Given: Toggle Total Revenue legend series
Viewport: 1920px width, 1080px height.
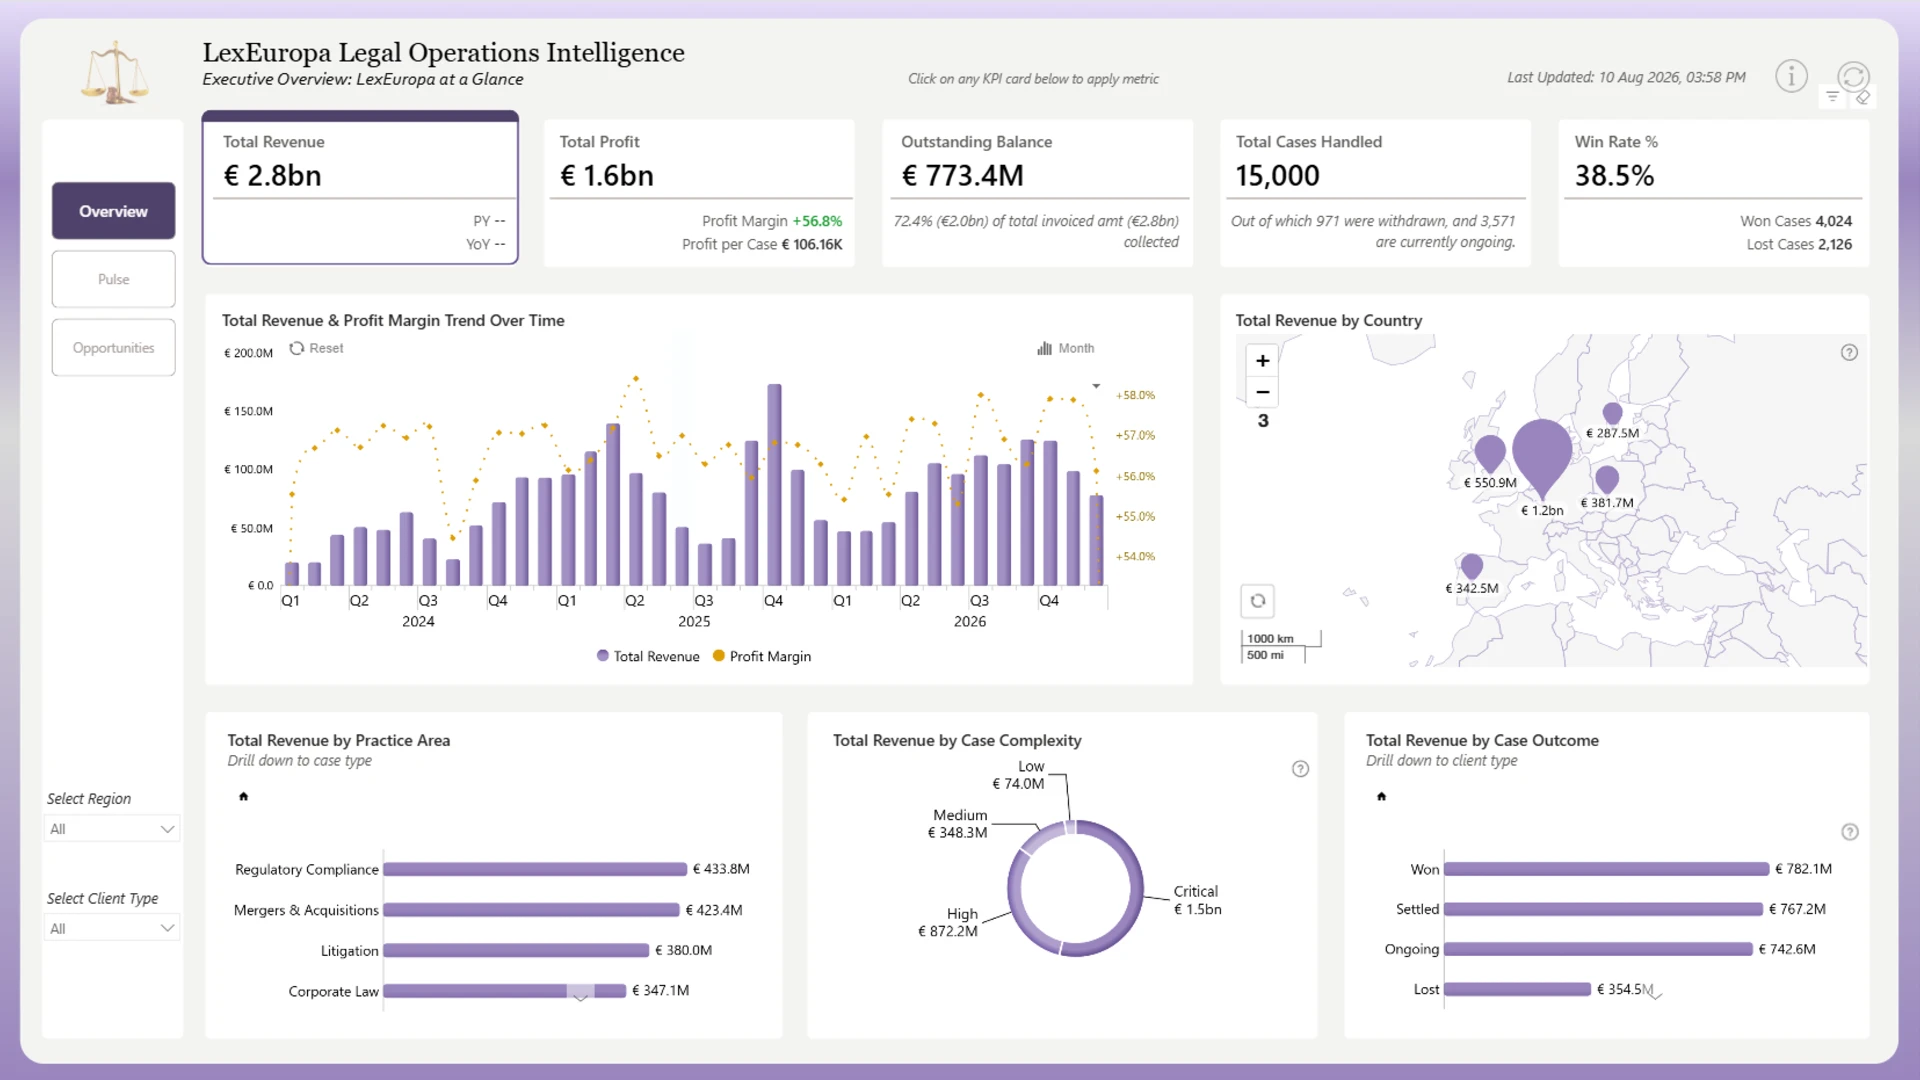Looking at the screenshot, I should pos(648,656).
